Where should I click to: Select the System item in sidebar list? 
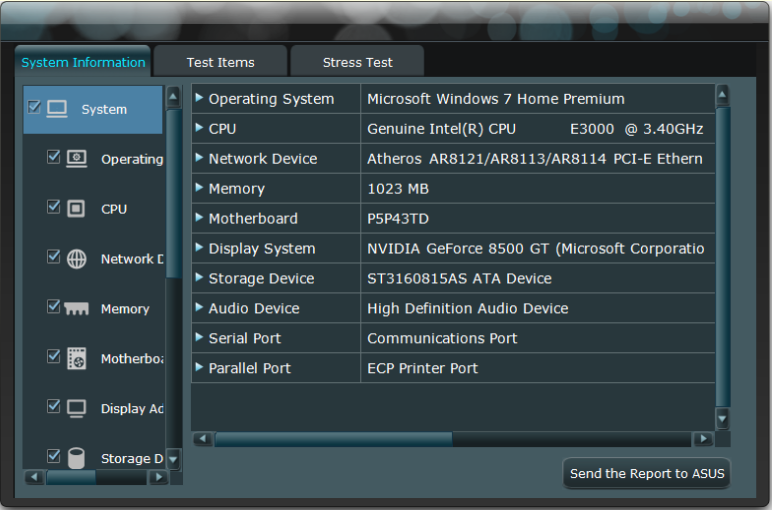point(93,109)
